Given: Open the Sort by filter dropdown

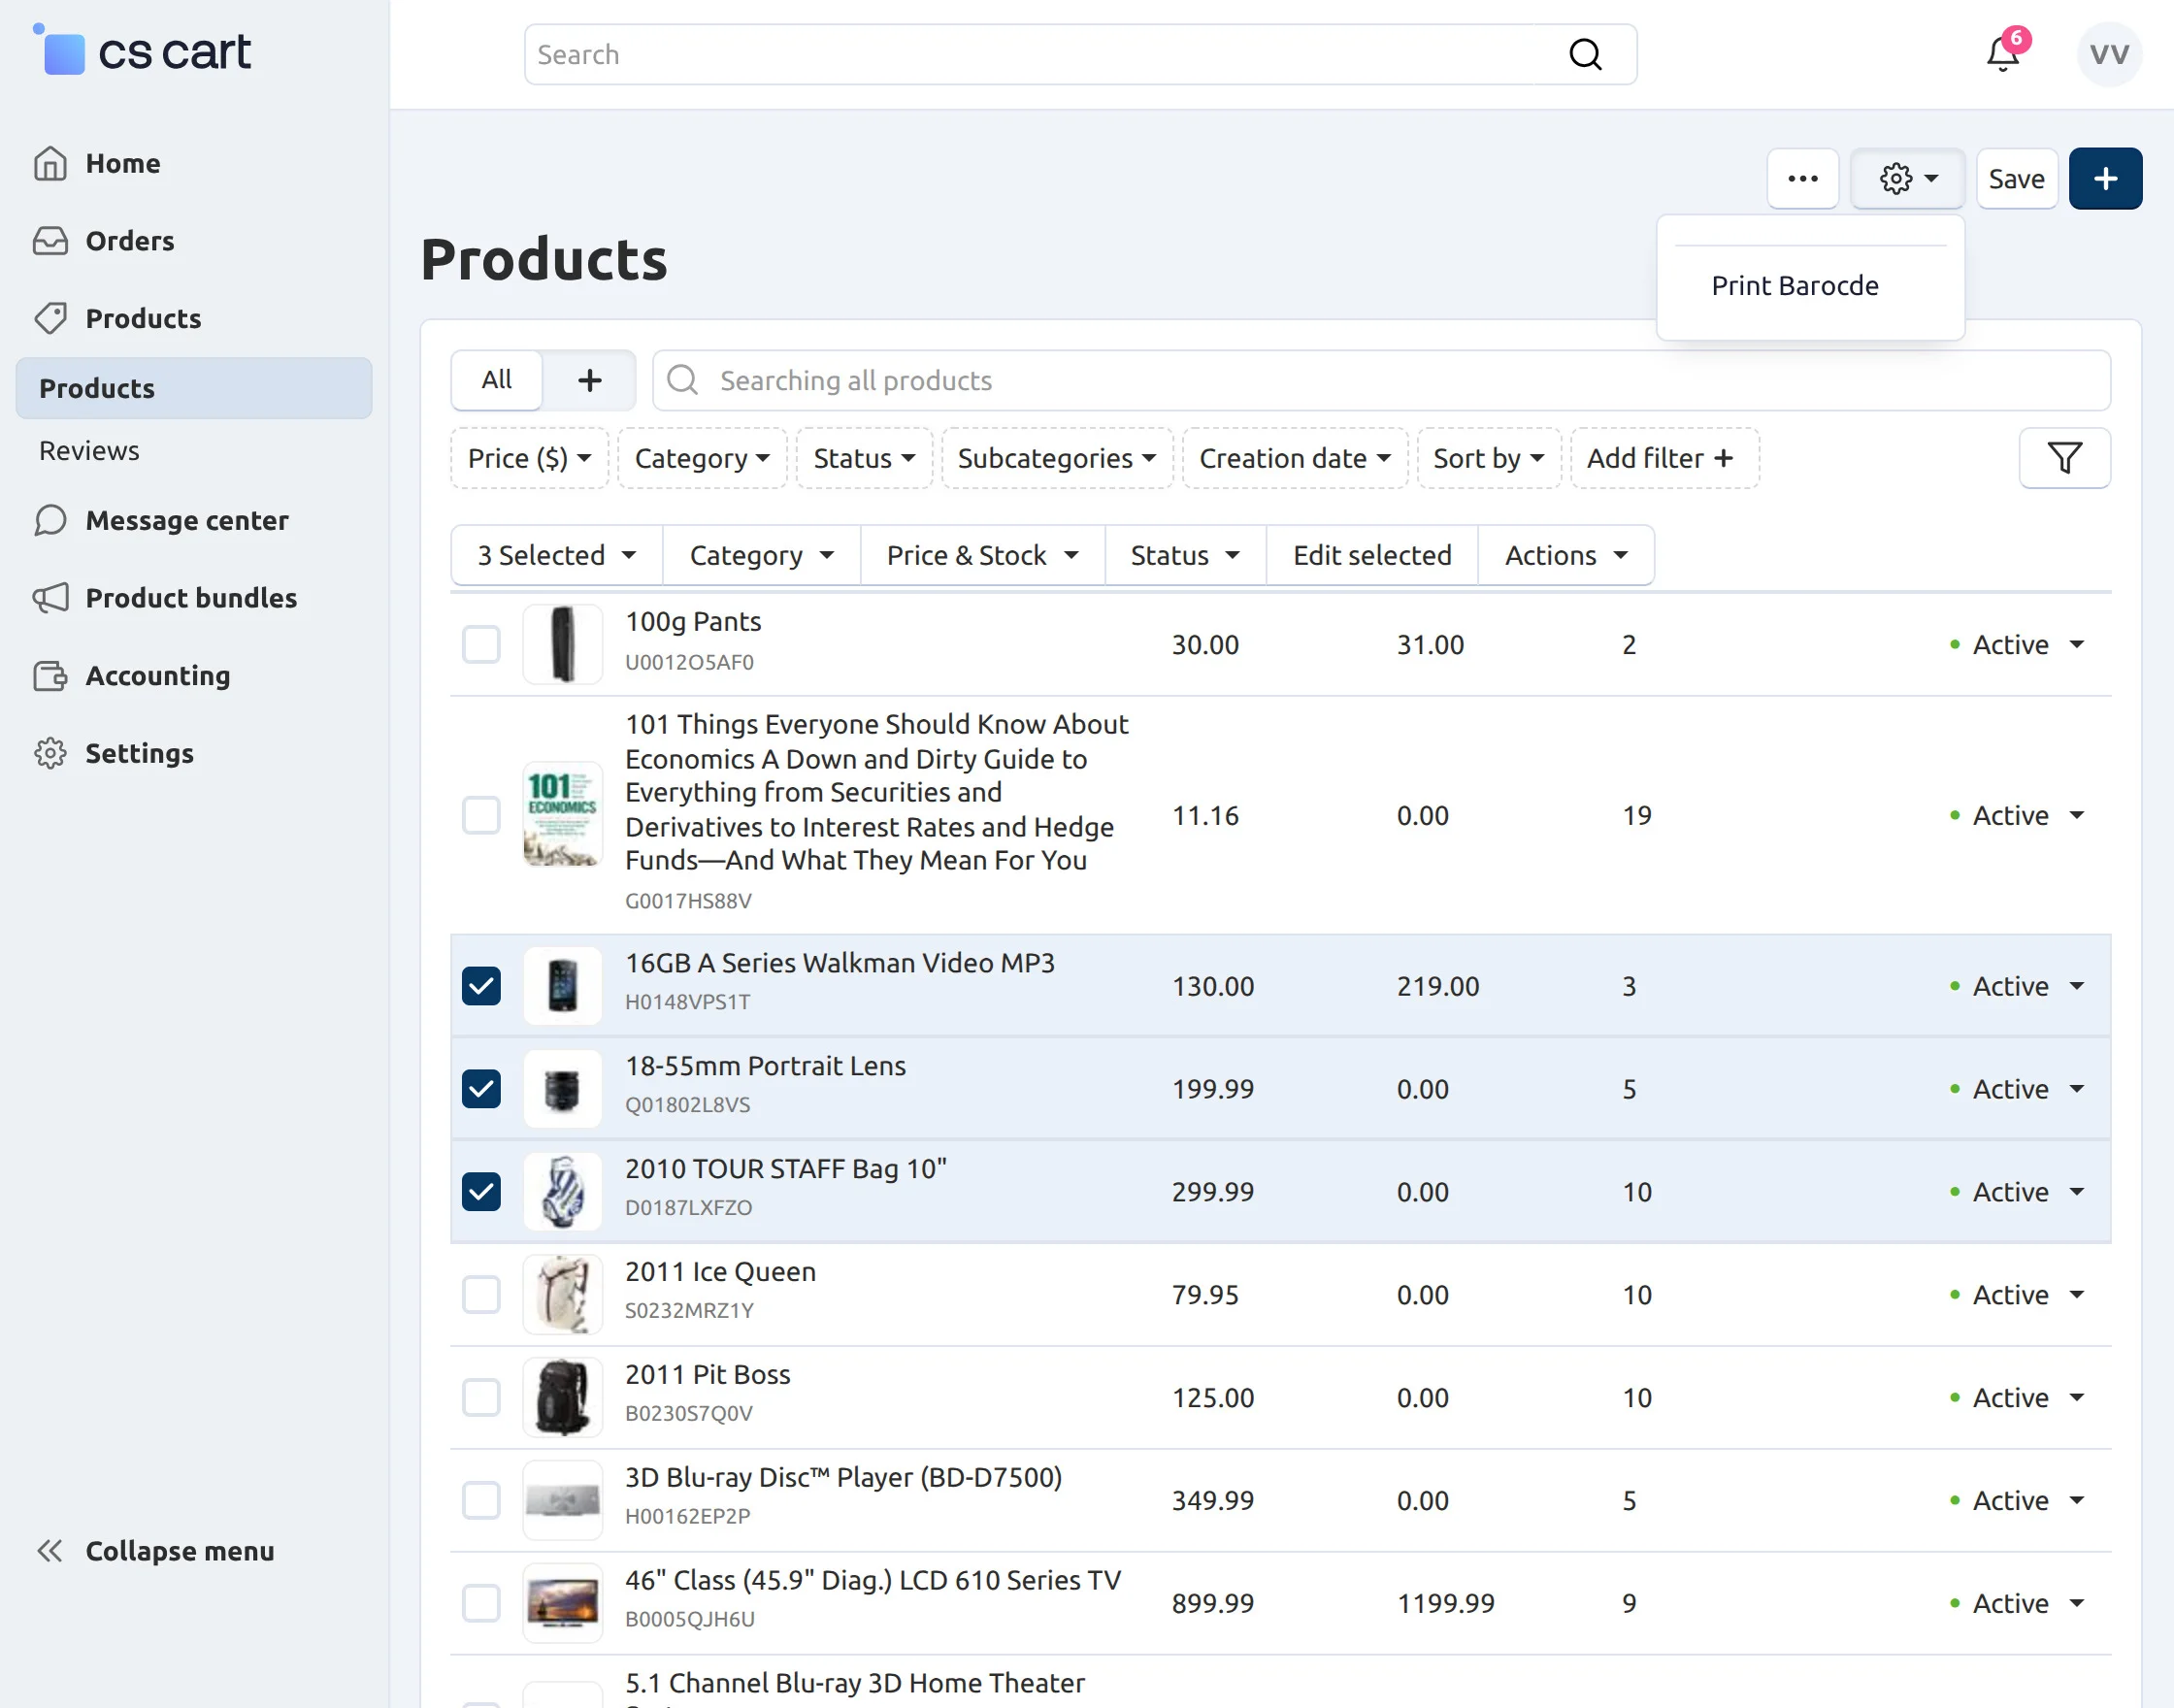Looking at the screenshot, I should pos(1488,459).
